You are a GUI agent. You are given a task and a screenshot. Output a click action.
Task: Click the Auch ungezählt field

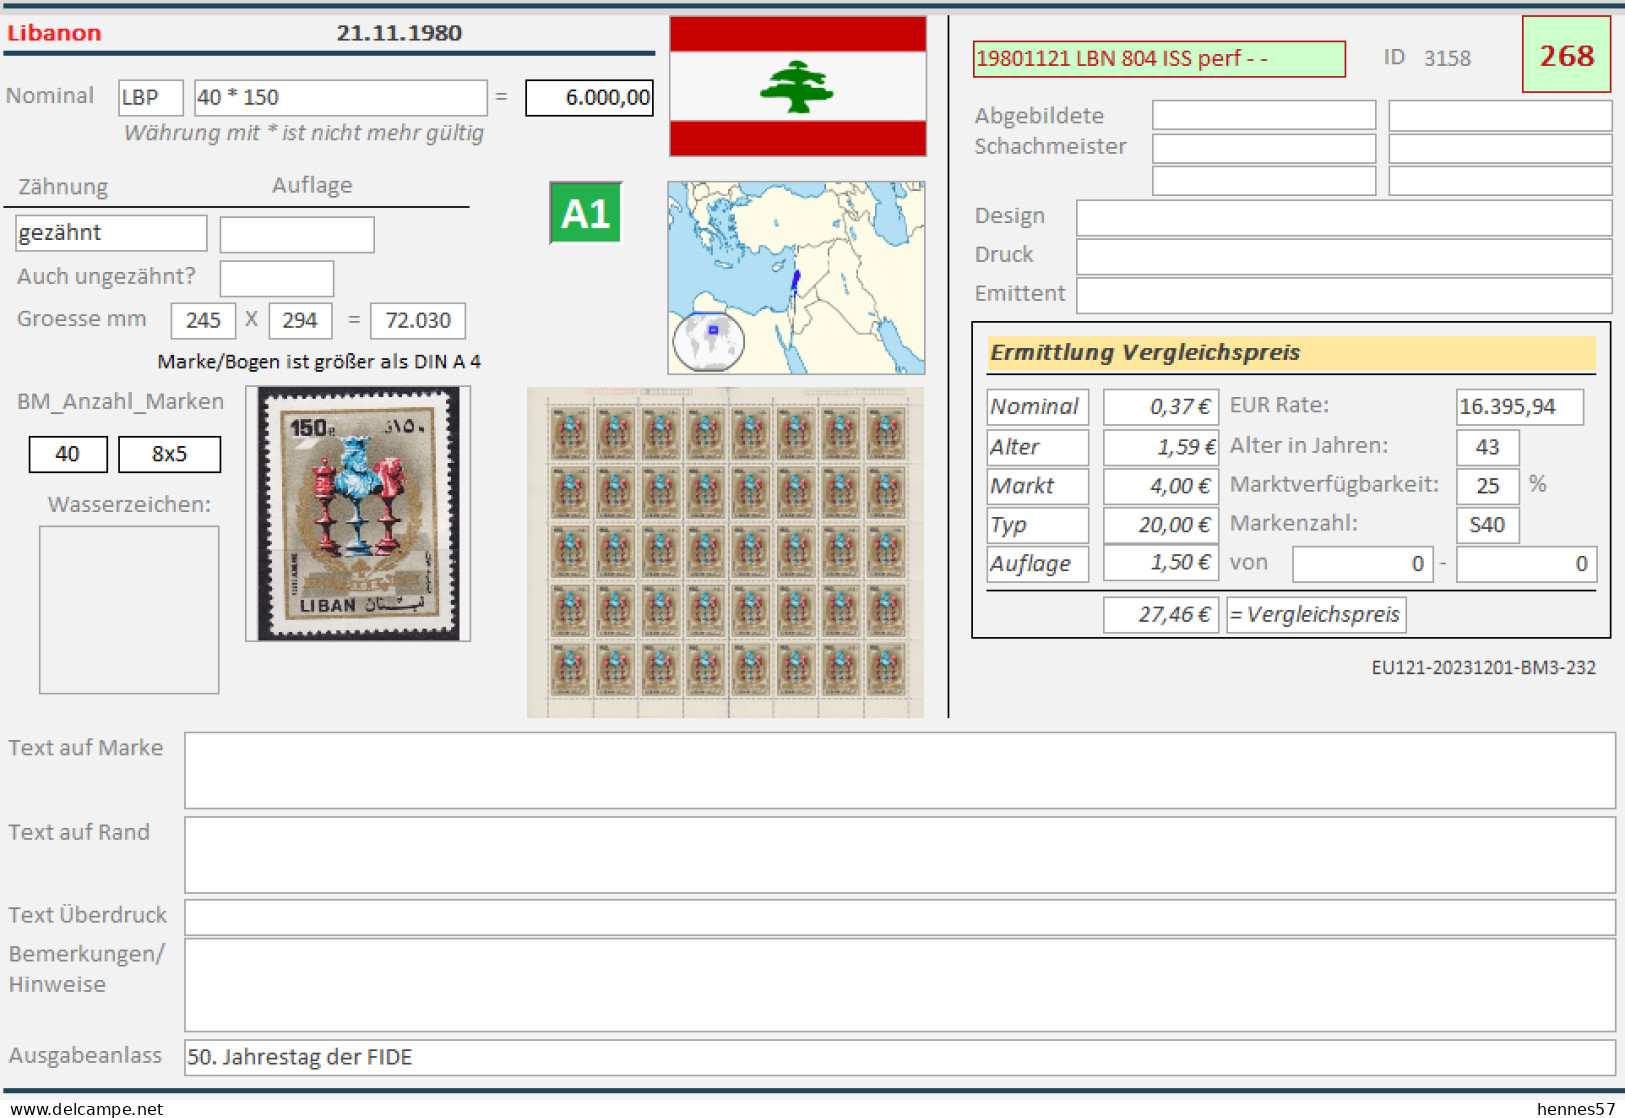click(277, 278)
